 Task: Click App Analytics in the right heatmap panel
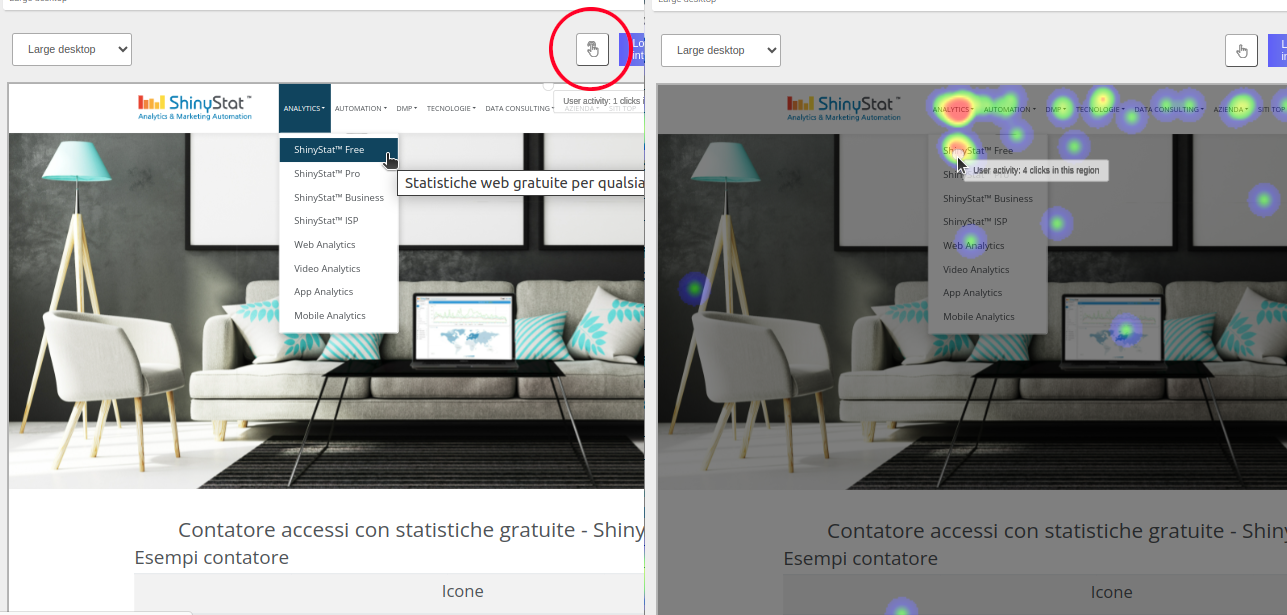click(x=972, y=293)
